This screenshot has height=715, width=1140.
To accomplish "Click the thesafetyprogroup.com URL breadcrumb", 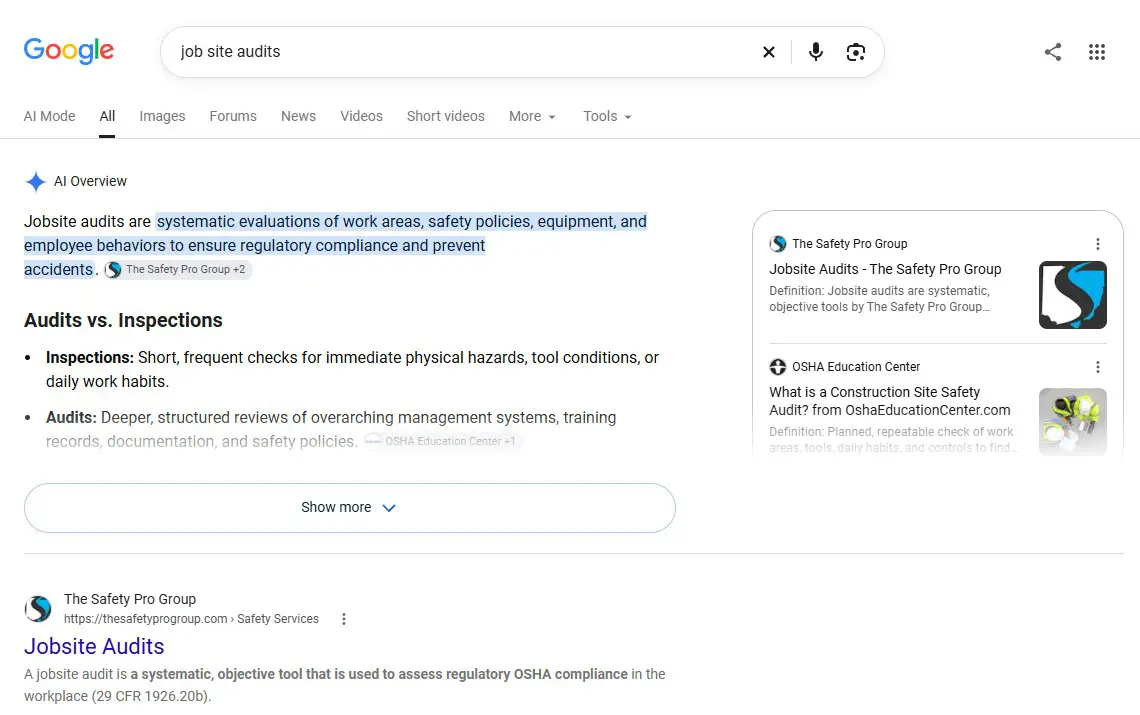I will tap(191, 619).
